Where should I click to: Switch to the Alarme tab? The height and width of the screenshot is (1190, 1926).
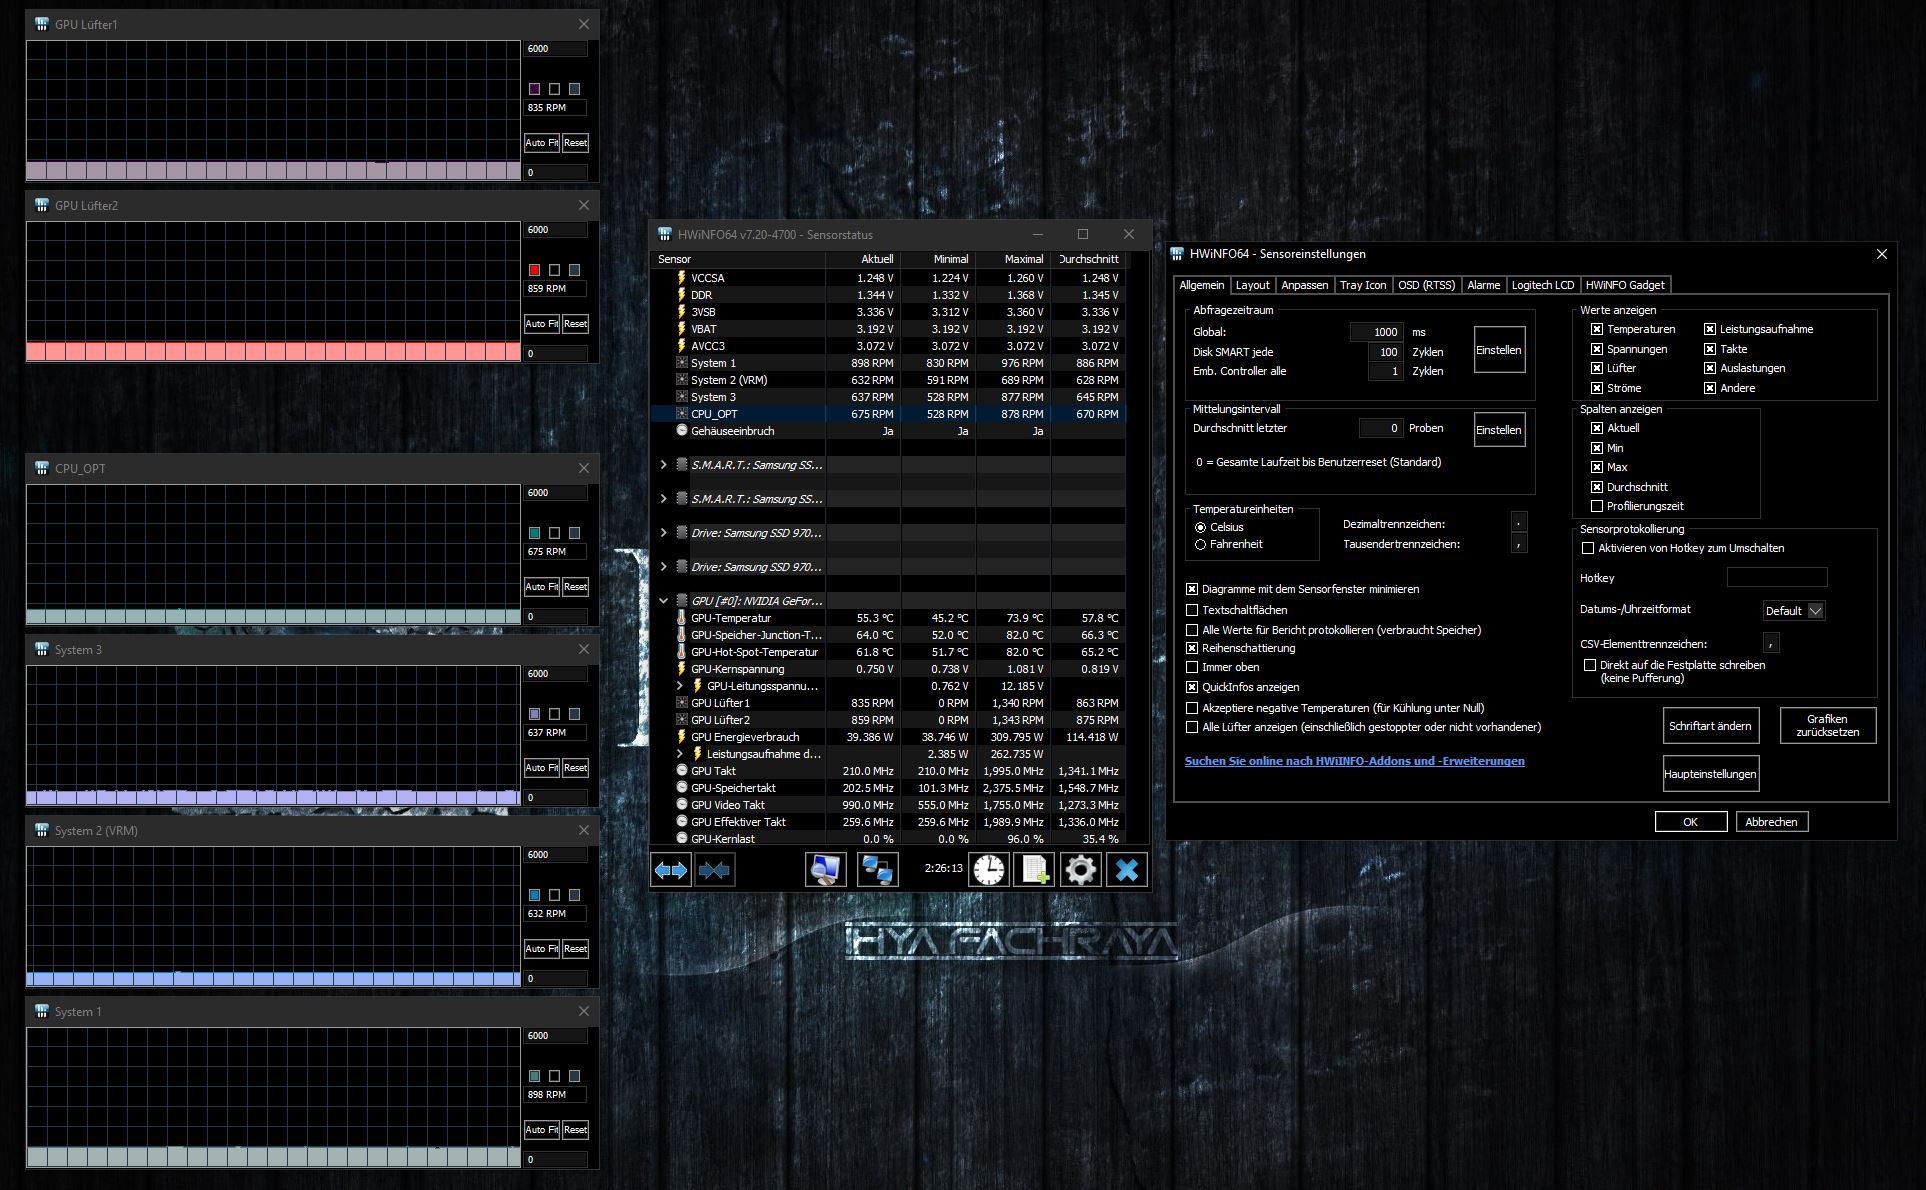pyautogui.click(x=1483, y=285)
